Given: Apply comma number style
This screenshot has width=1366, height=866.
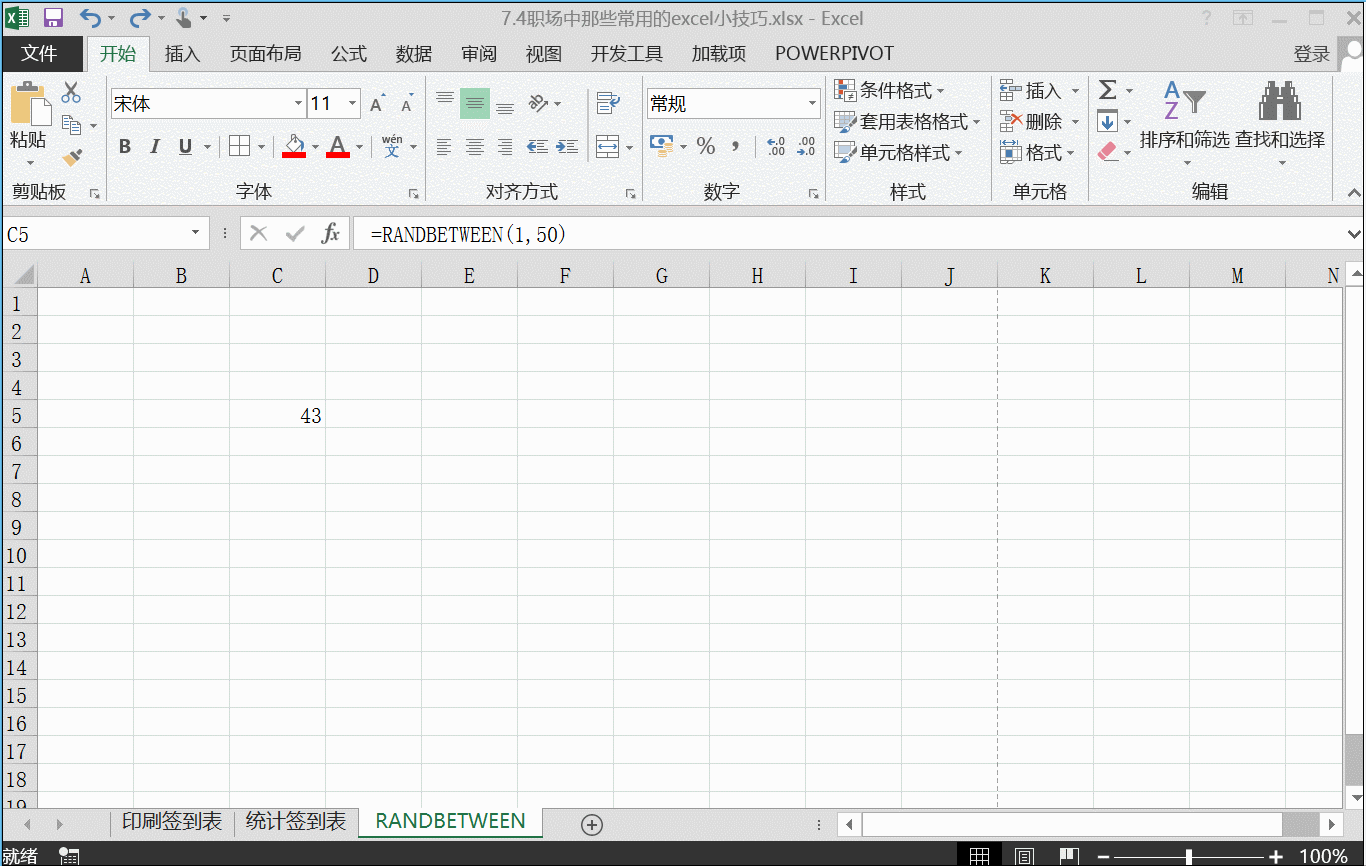Looking at the screenshot, I should 736,147.
